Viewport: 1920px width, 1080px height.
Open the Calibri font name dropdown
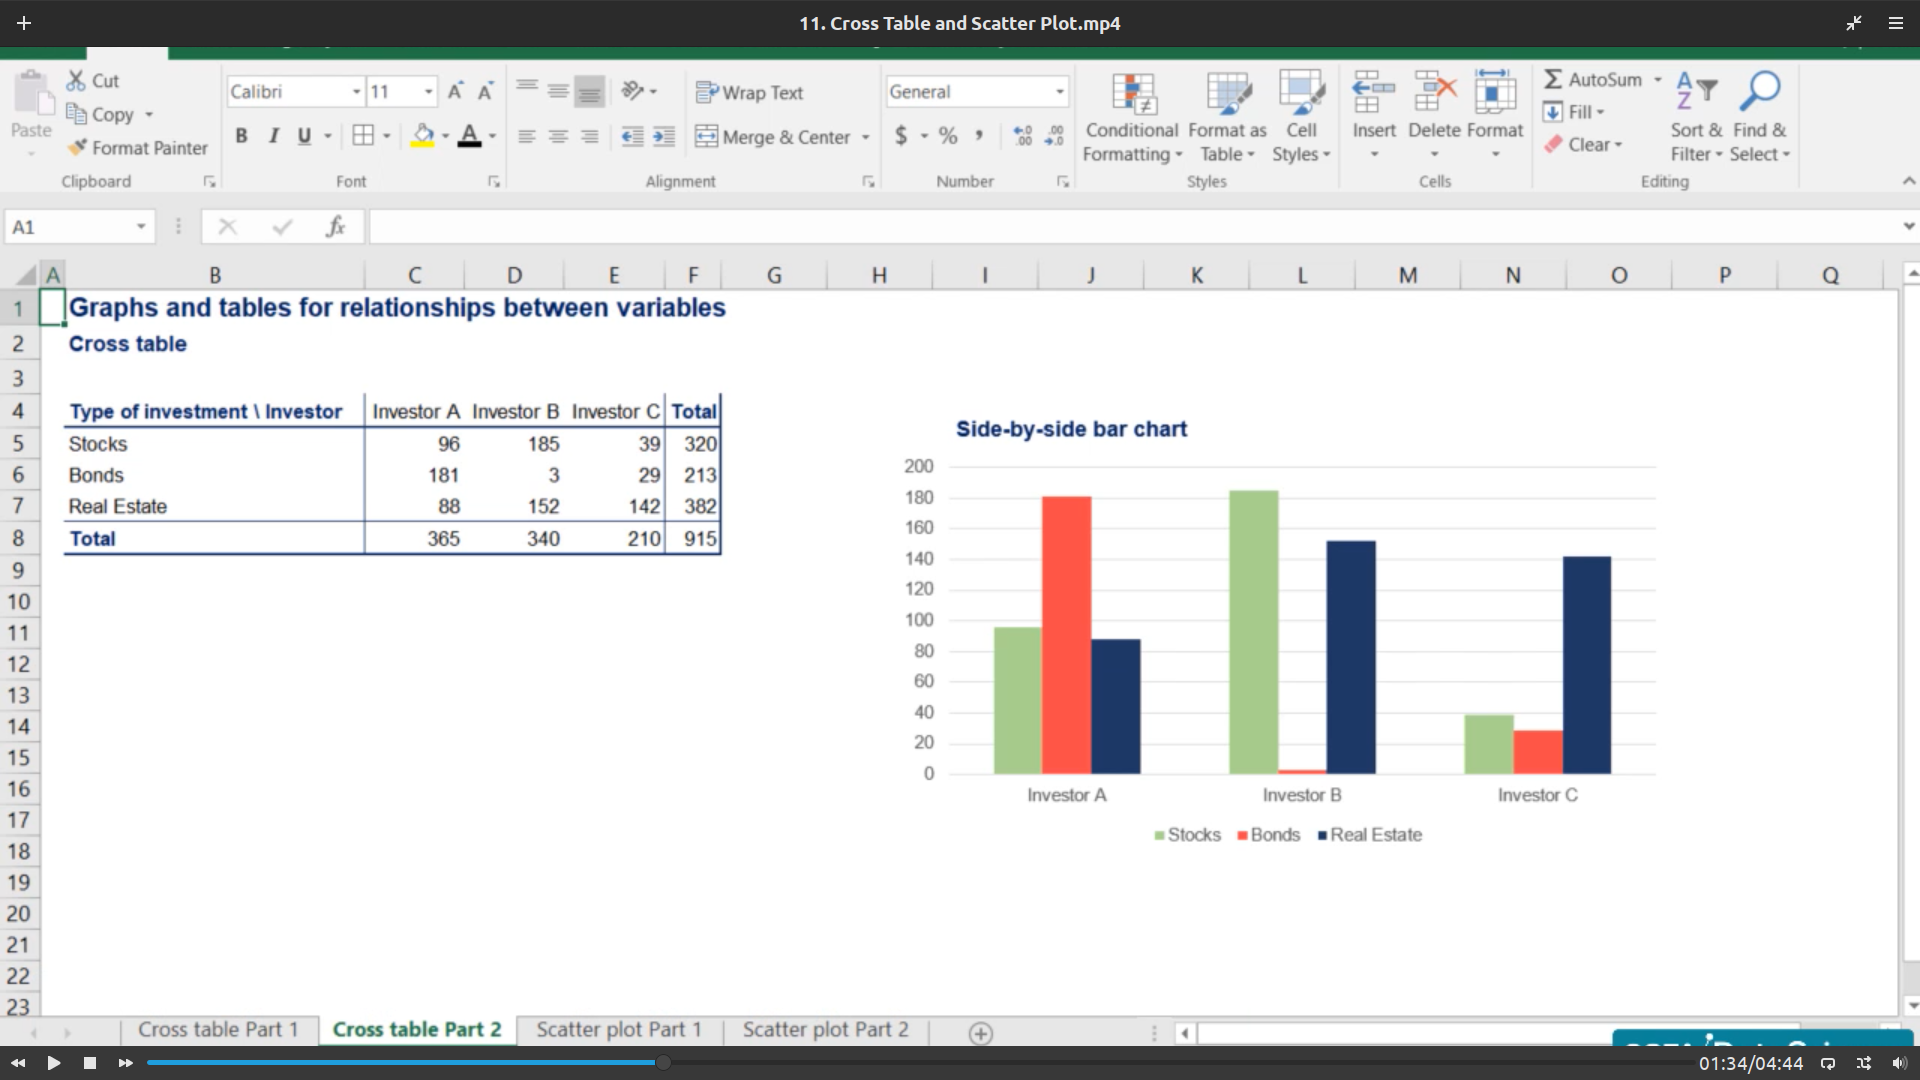tap(356, 92)
